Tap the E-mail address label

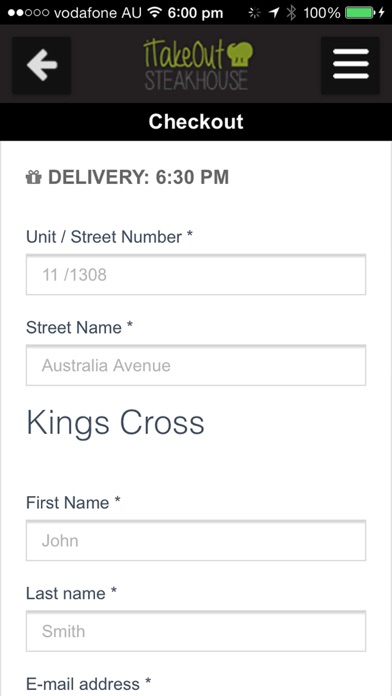(x=88, y=684)
